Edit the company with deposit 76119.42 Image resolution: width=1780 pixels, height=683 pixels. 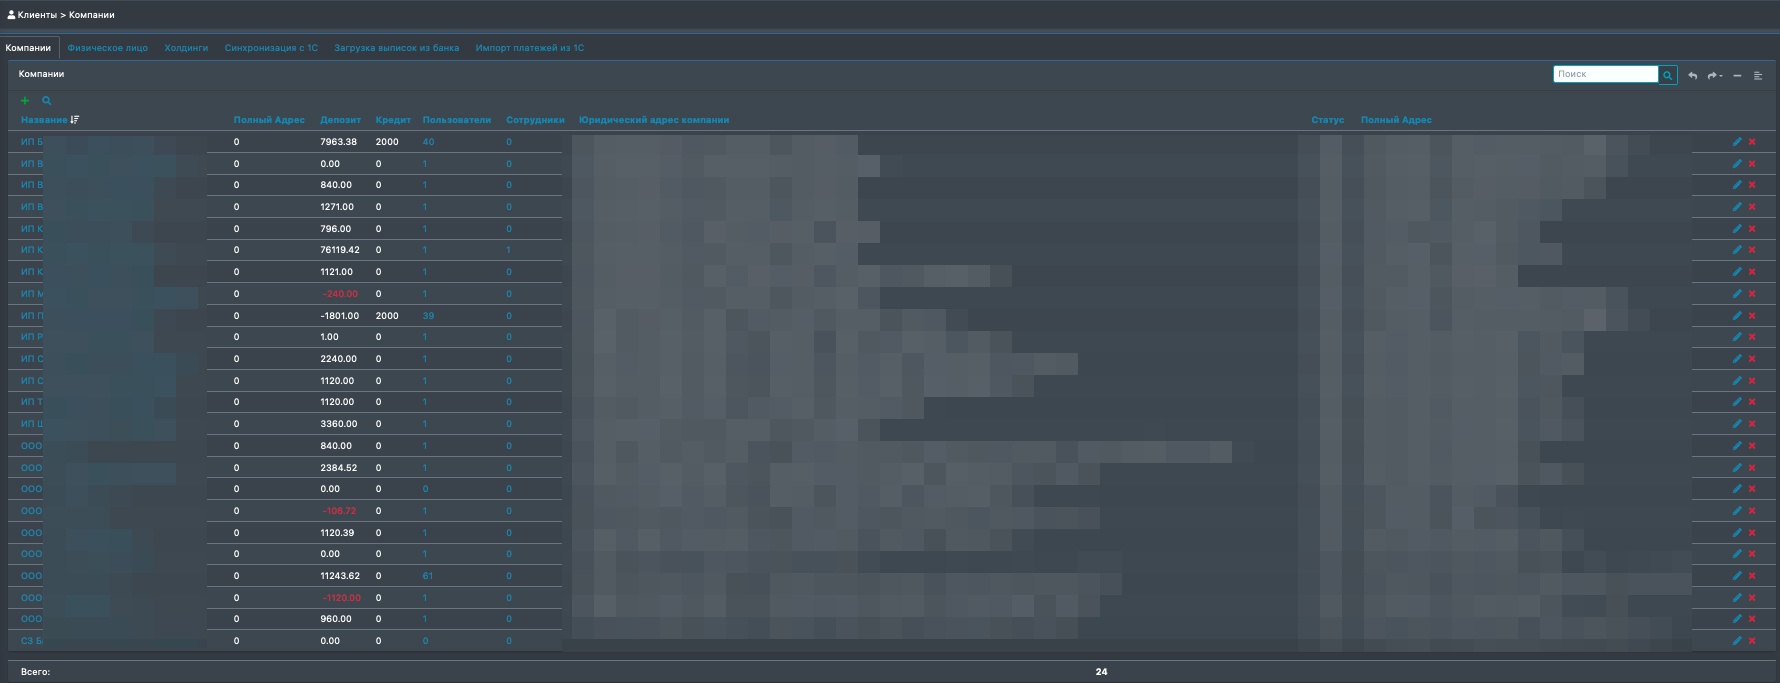[1737, 250]
